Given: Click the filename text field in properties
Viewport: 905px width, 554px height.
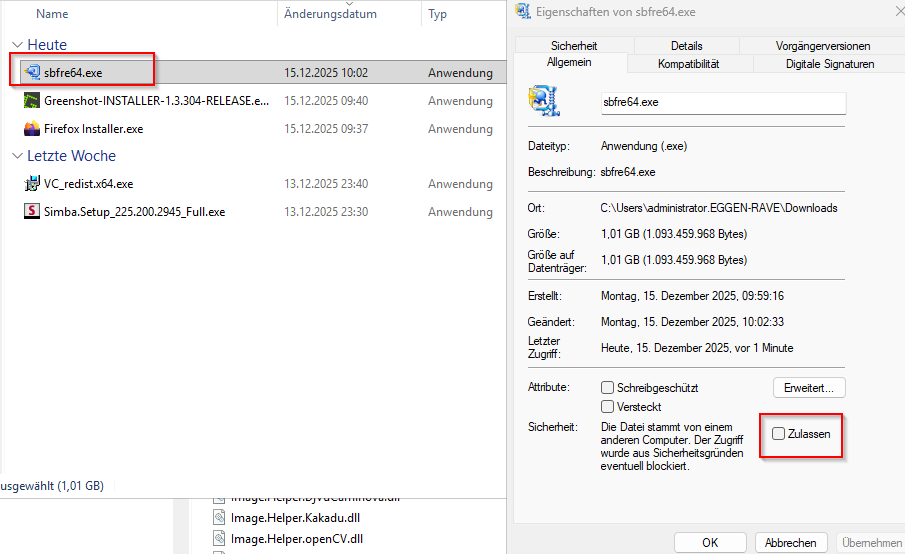Looking at the screenshot, I should pyautogui.click(x=723, y=102).
